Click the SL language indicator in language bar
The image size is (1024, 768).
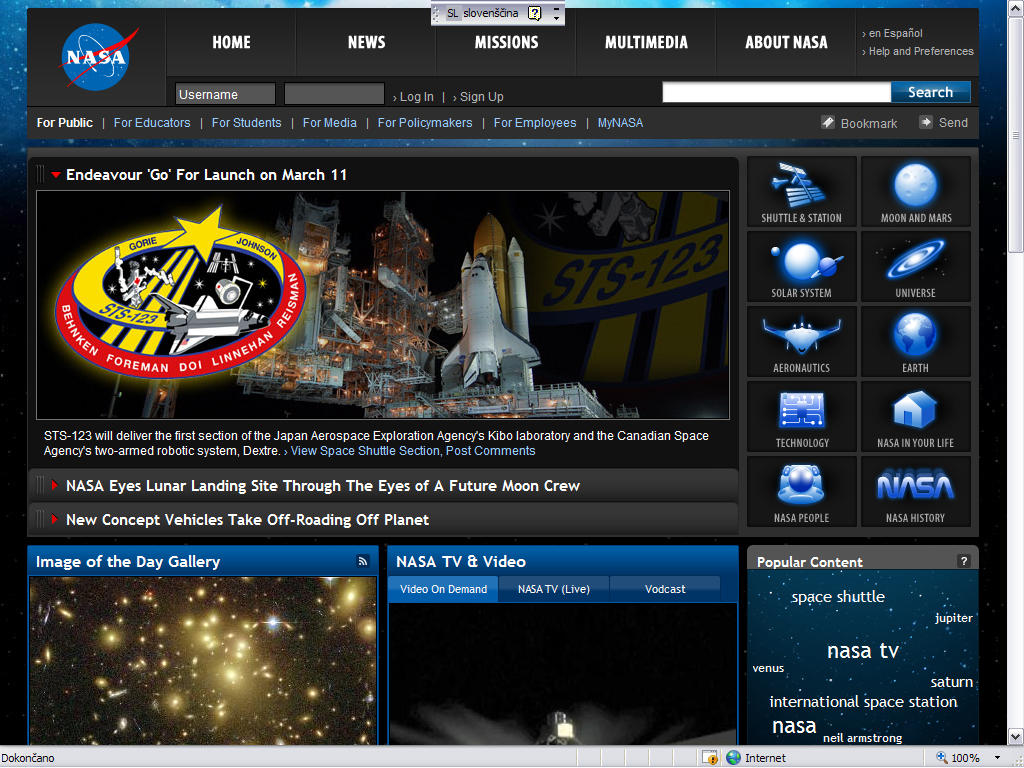pos(453,13)
